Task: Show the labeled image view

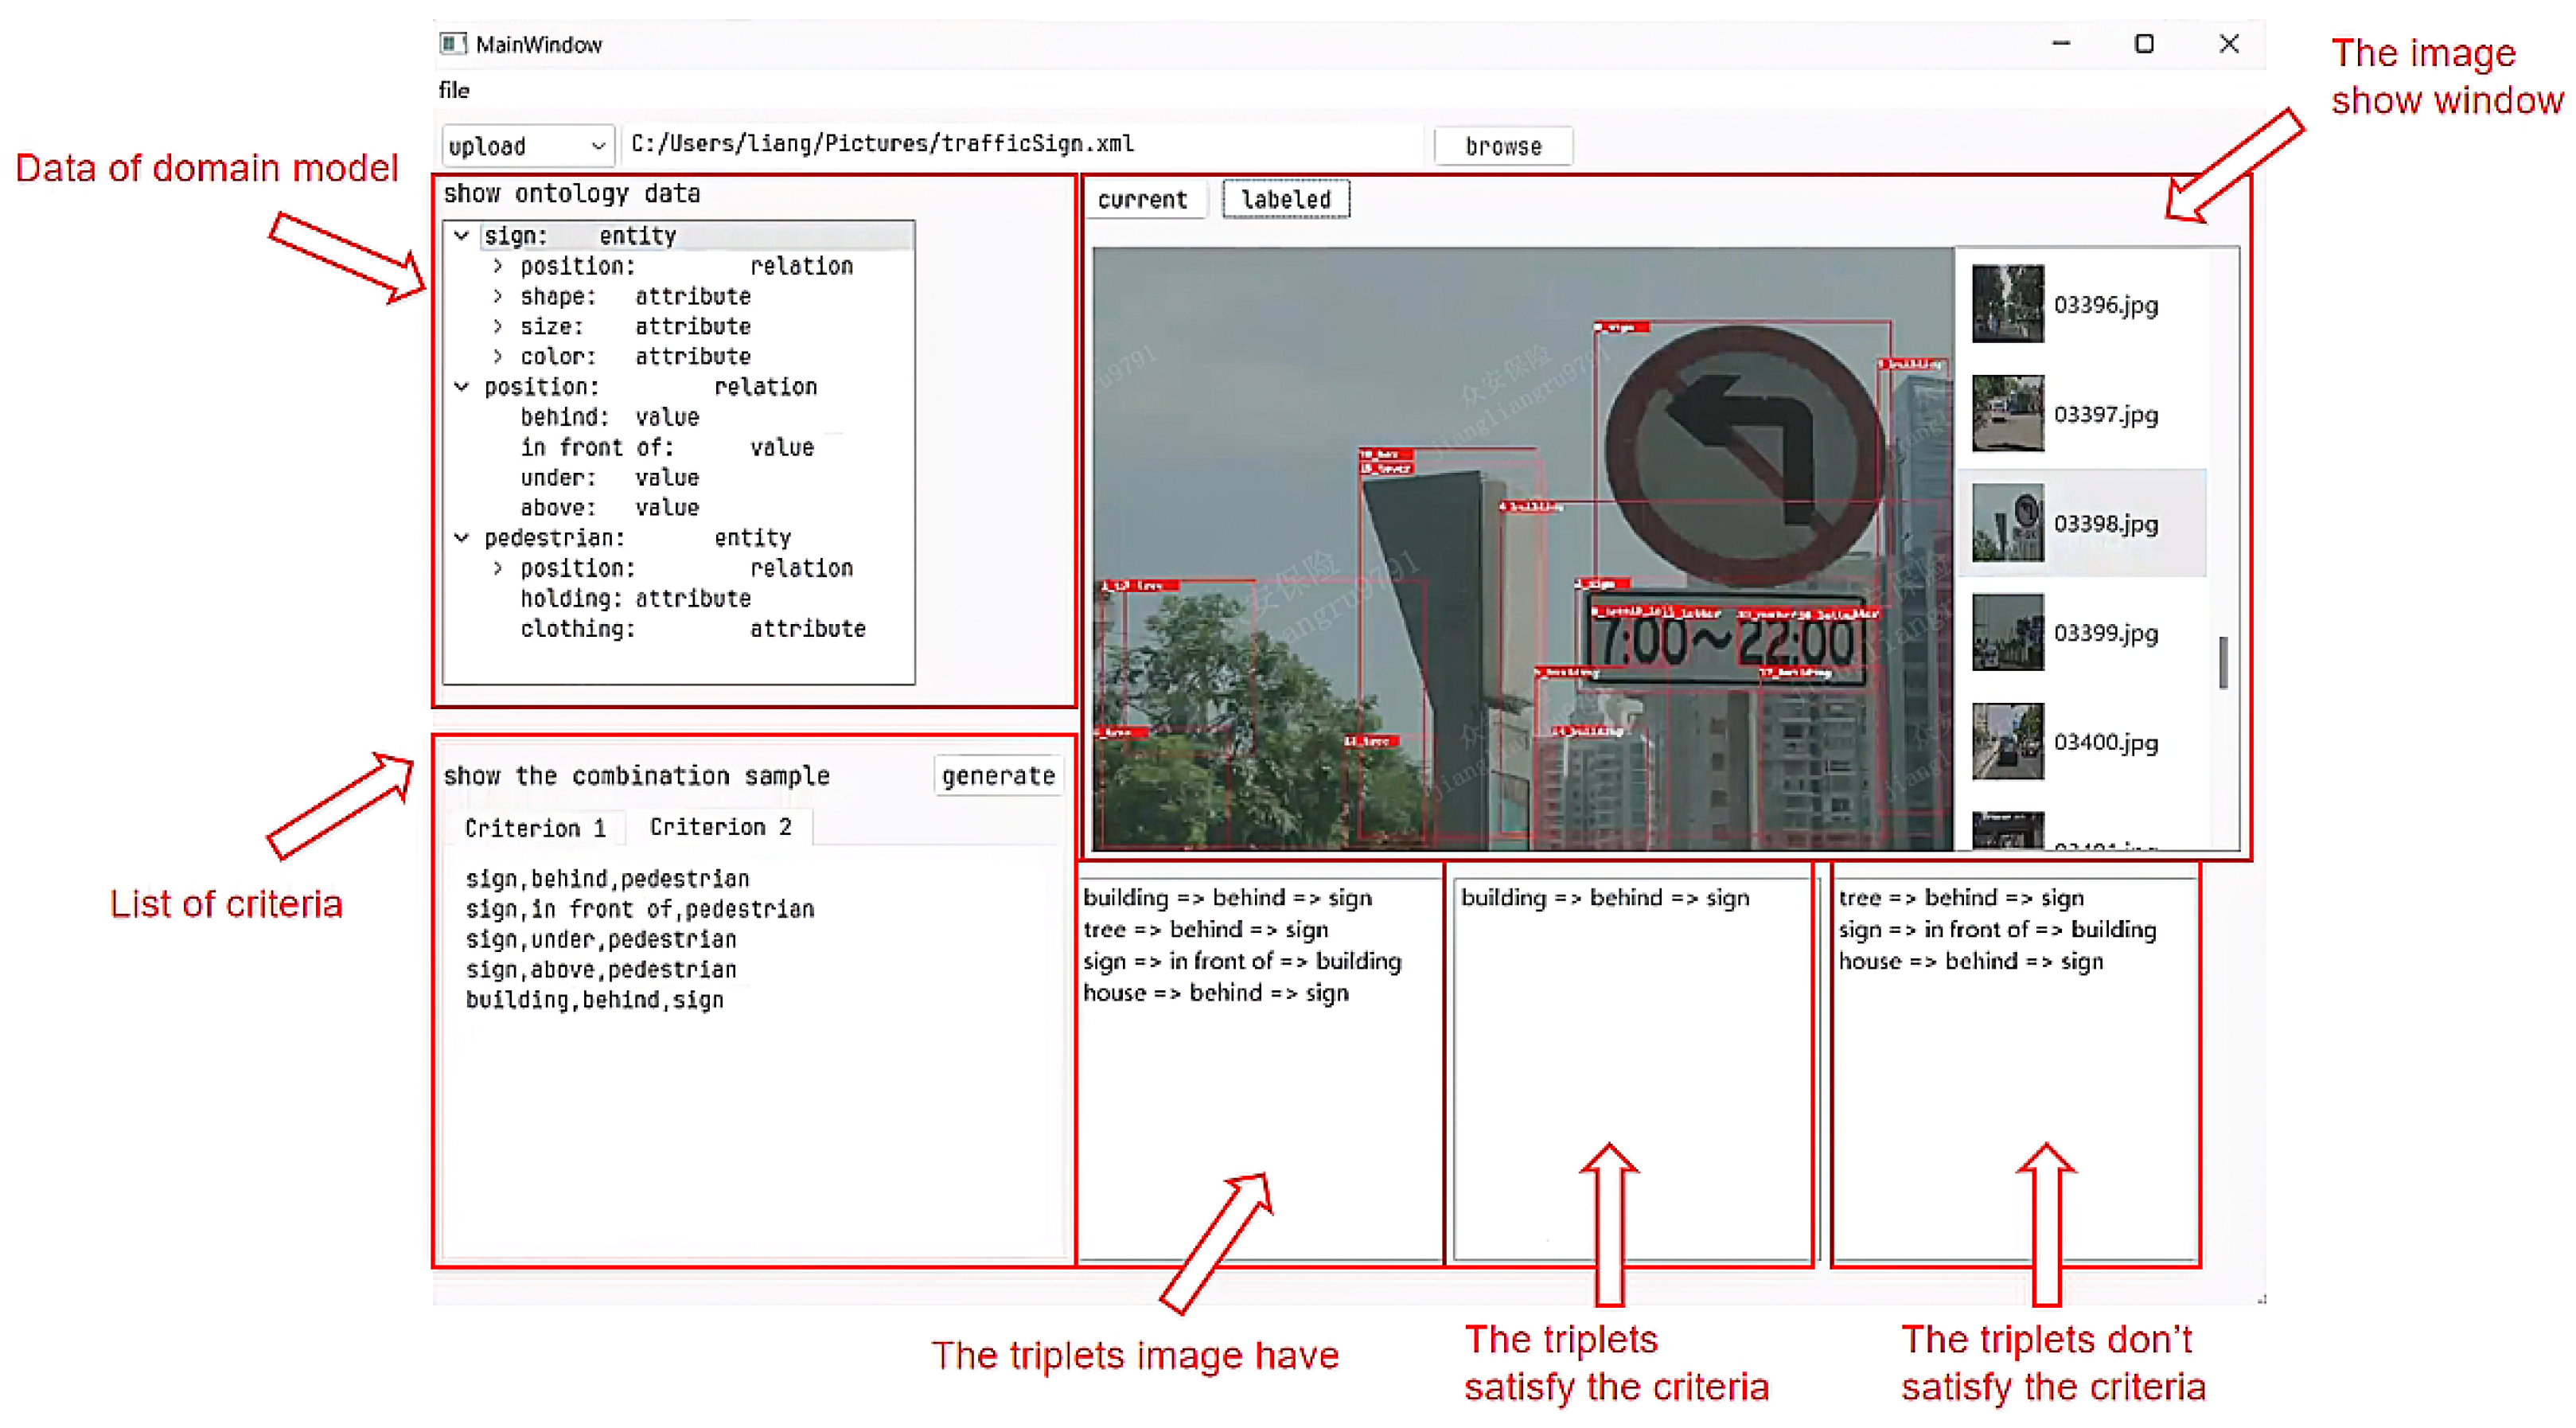Action: [x=1285, y=199]
